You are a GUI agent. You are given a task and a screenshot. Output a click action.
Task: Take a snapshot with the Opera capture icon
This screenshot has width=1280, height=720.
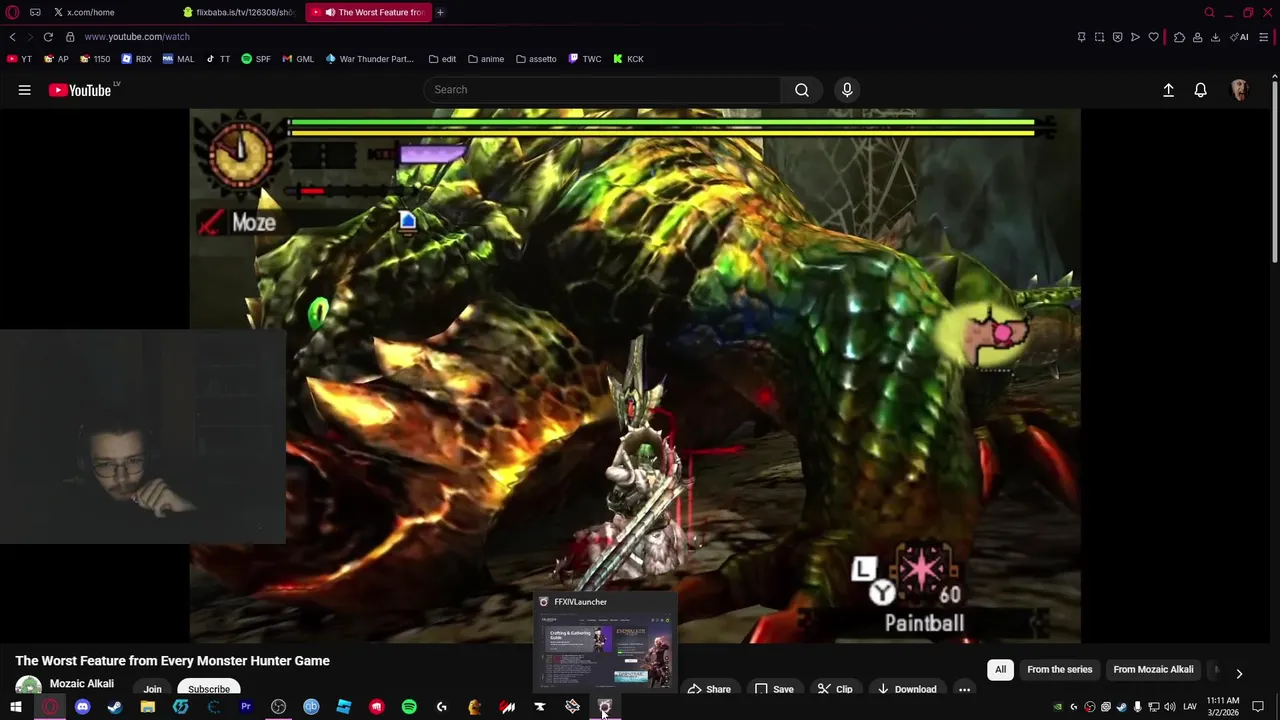pos(1099,37)
